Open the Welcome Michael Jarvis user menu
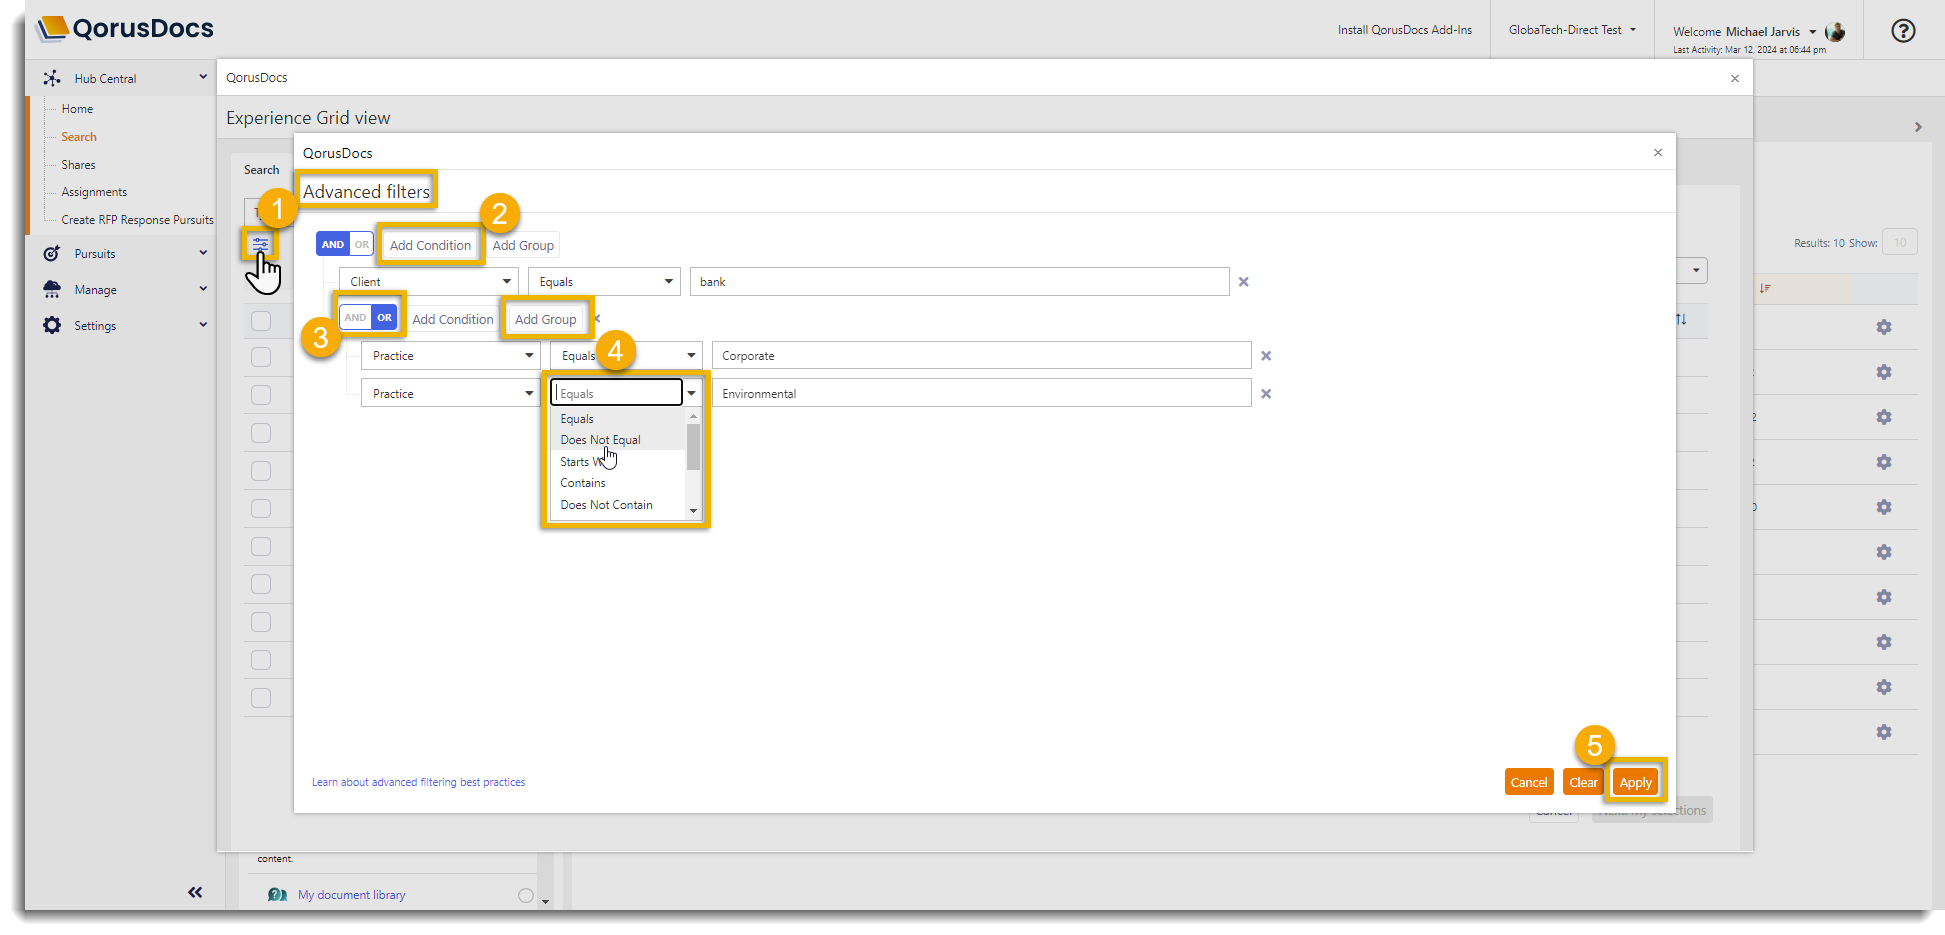The image size is (1945, 935). click(x=1744, y=32)
